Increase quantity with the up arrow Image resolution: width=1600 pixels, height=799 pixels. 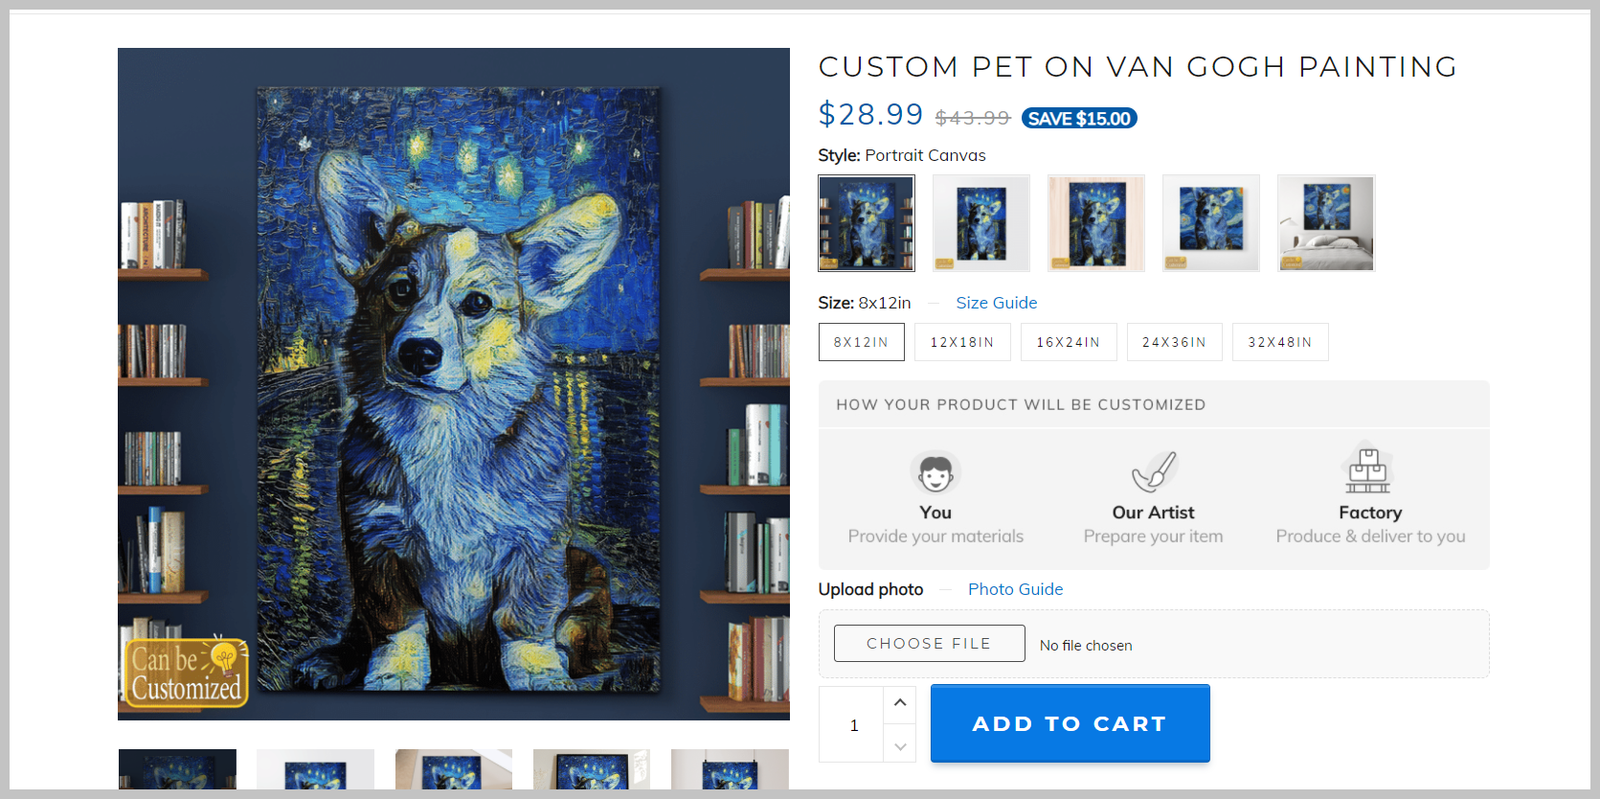tap(900, 703)
